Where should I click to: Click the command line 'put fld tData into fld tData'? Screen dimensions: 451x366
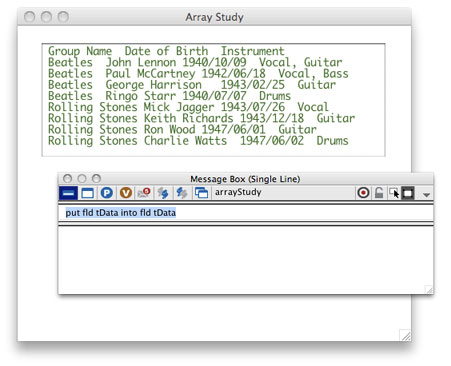pyautogui.click(x=120, y=212)
